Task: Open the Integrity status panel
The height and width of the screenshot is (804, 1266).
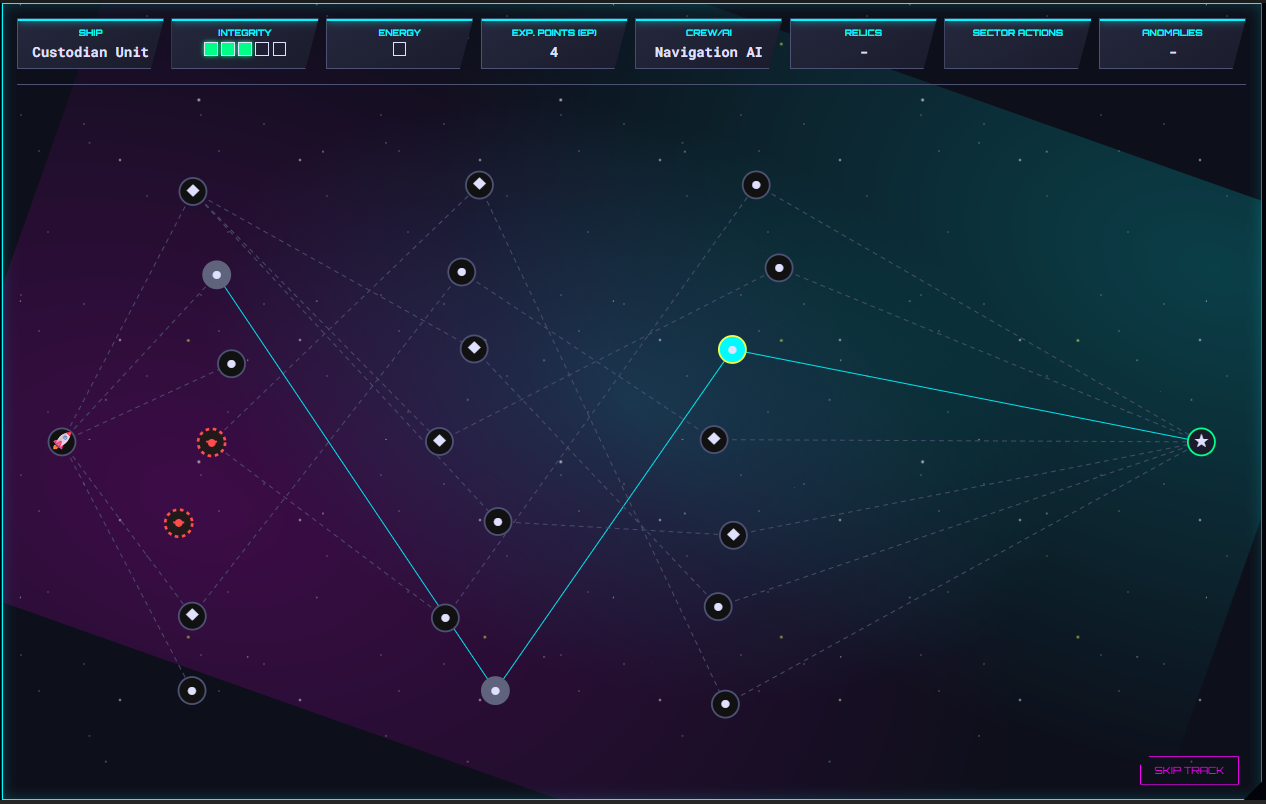Action: pyautogui.click(x=244, y=44)
